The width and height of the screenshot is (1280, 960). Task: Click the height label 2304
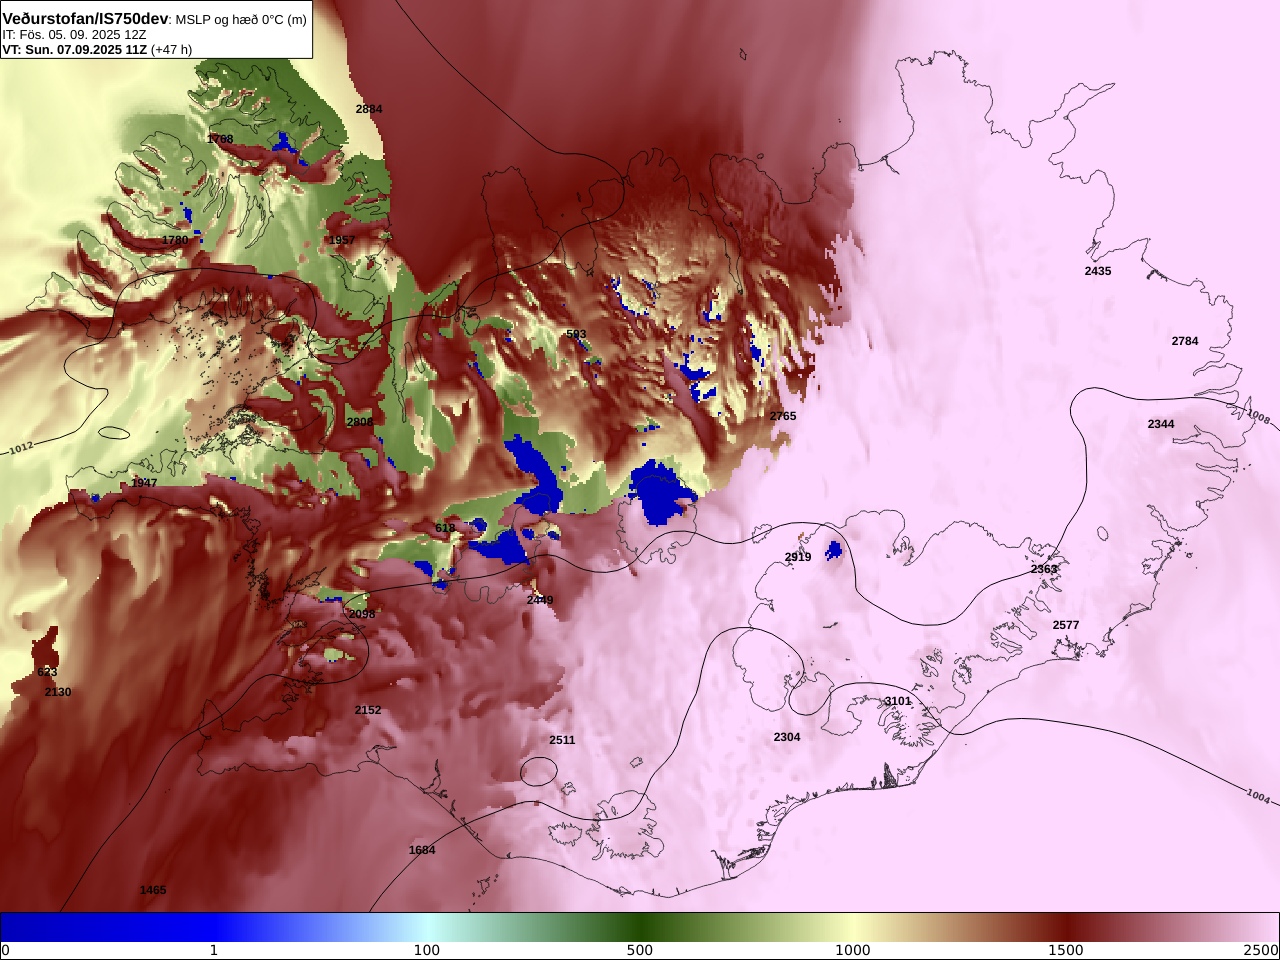[787, 737]
